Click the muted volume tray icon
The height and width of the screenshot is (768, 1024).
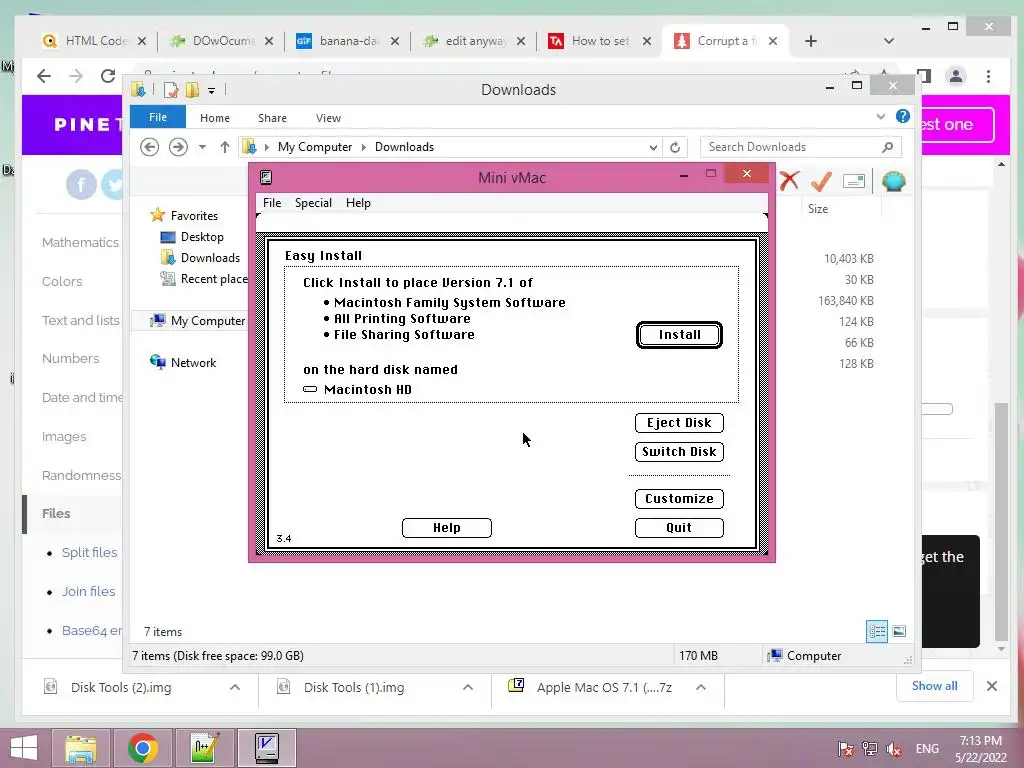(893, 749)
